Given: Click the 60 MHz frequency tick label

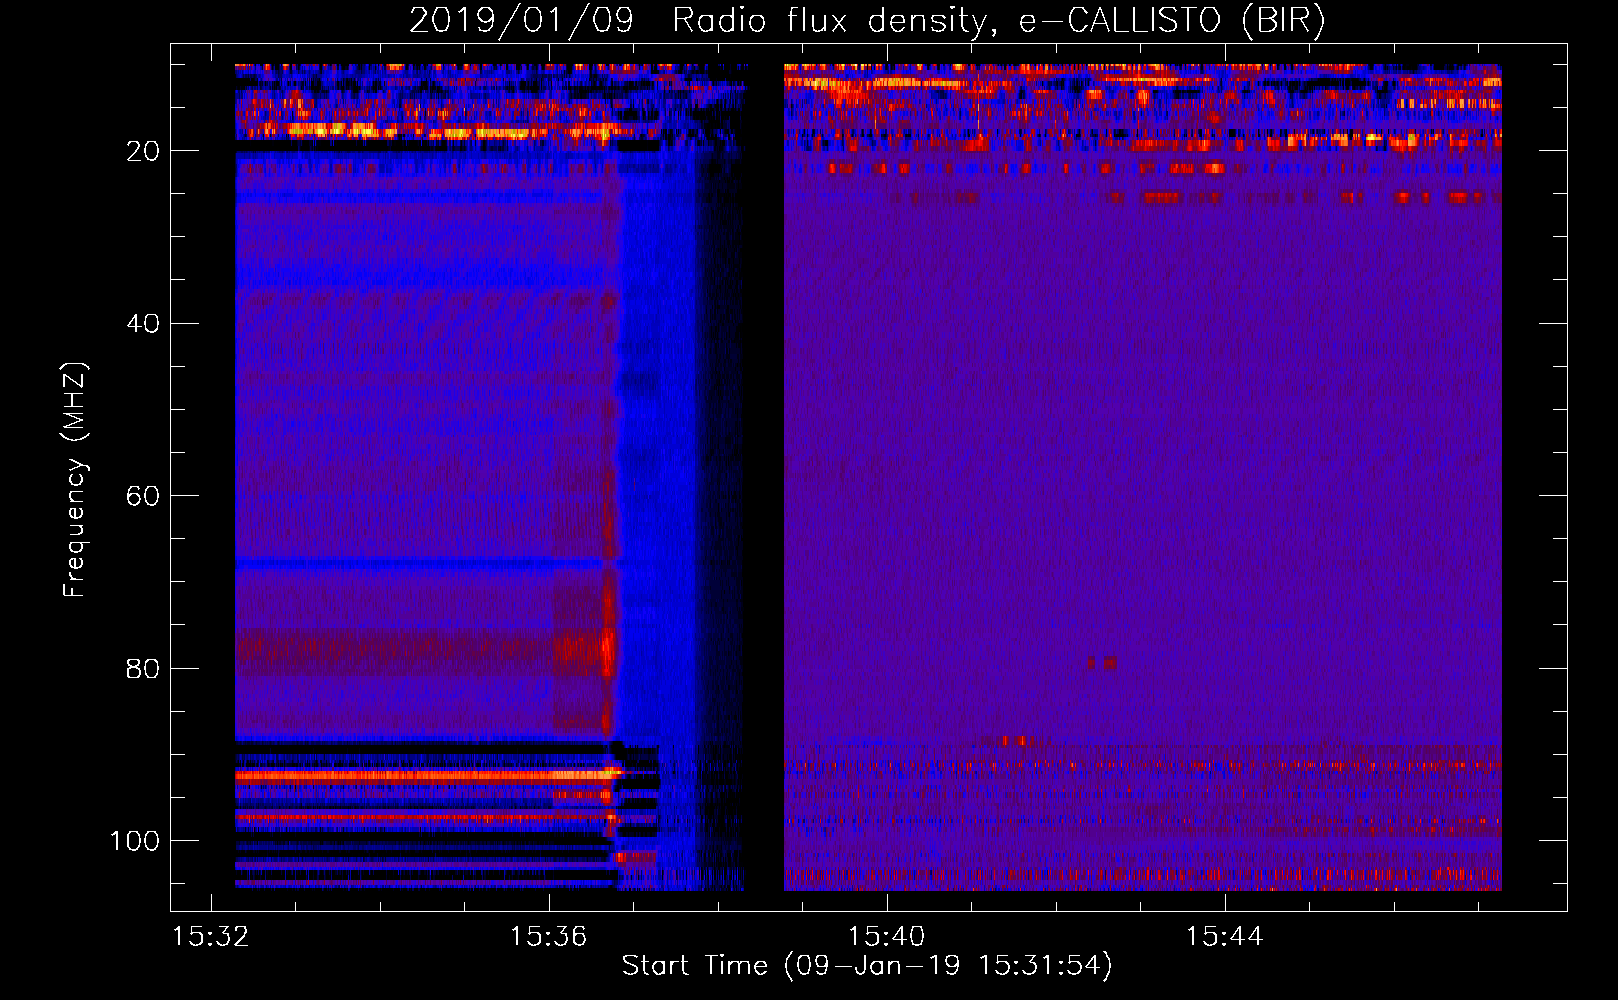Looking at the screenshot, I should pyautogui.click(x=143, y=496).
